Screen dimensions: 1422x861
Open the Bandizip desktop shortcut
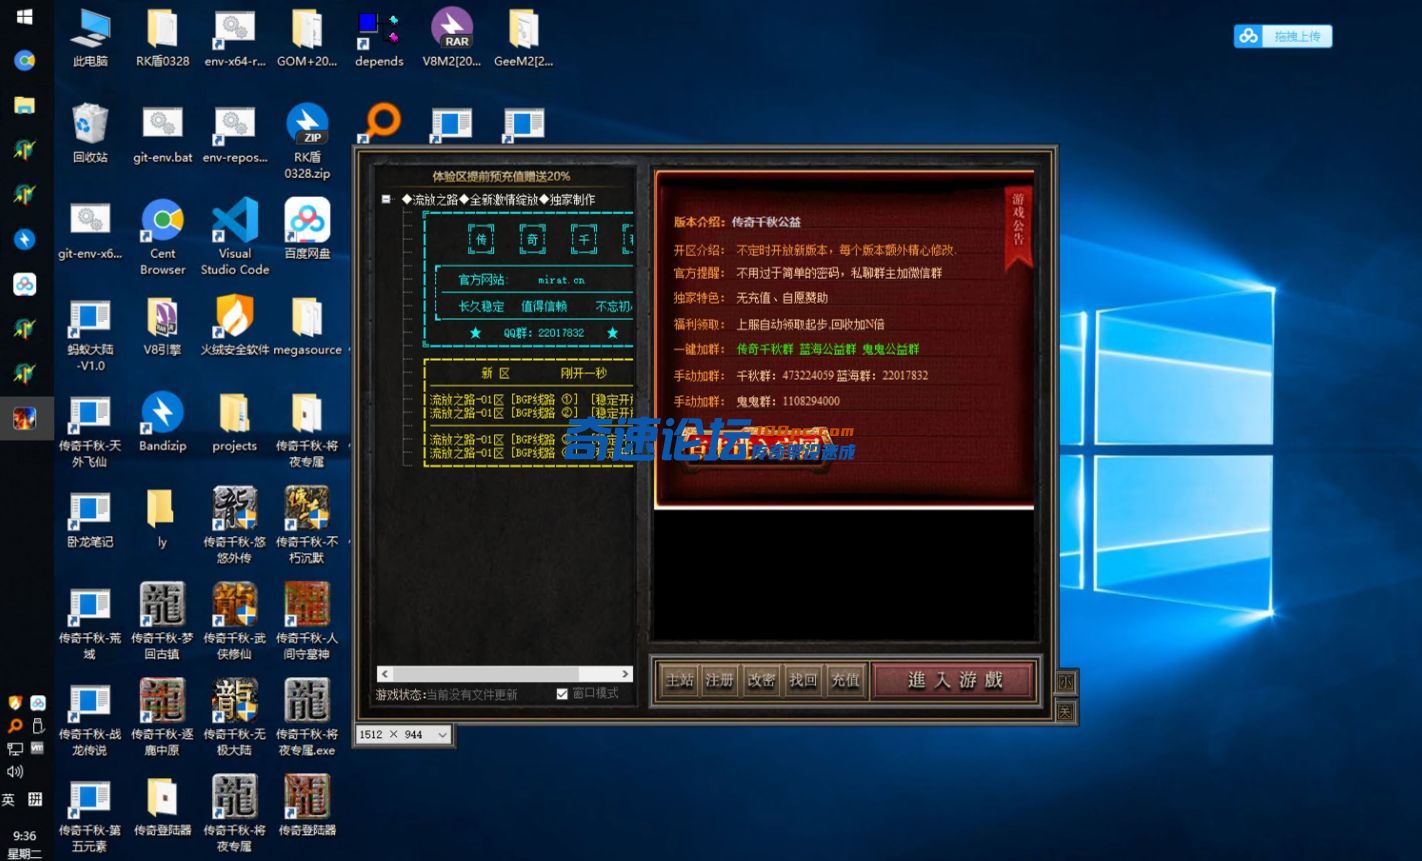[162, 422]
